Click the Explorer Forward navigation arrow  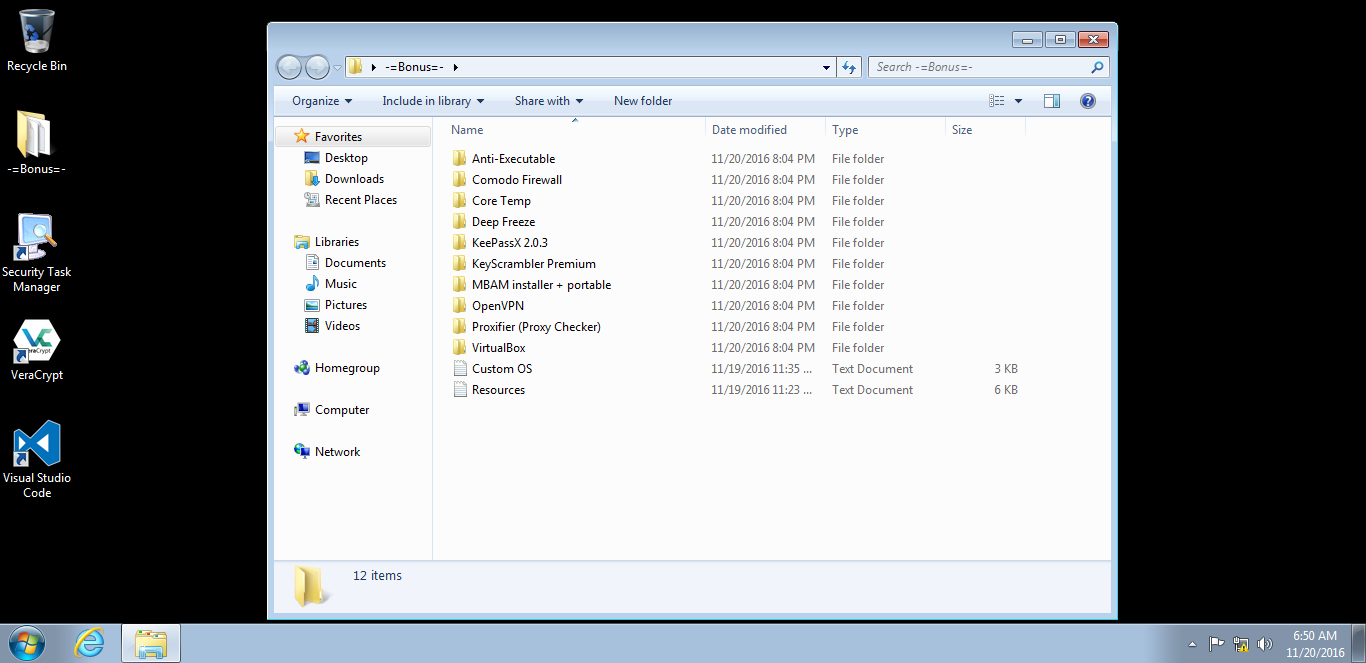[316, 67]
